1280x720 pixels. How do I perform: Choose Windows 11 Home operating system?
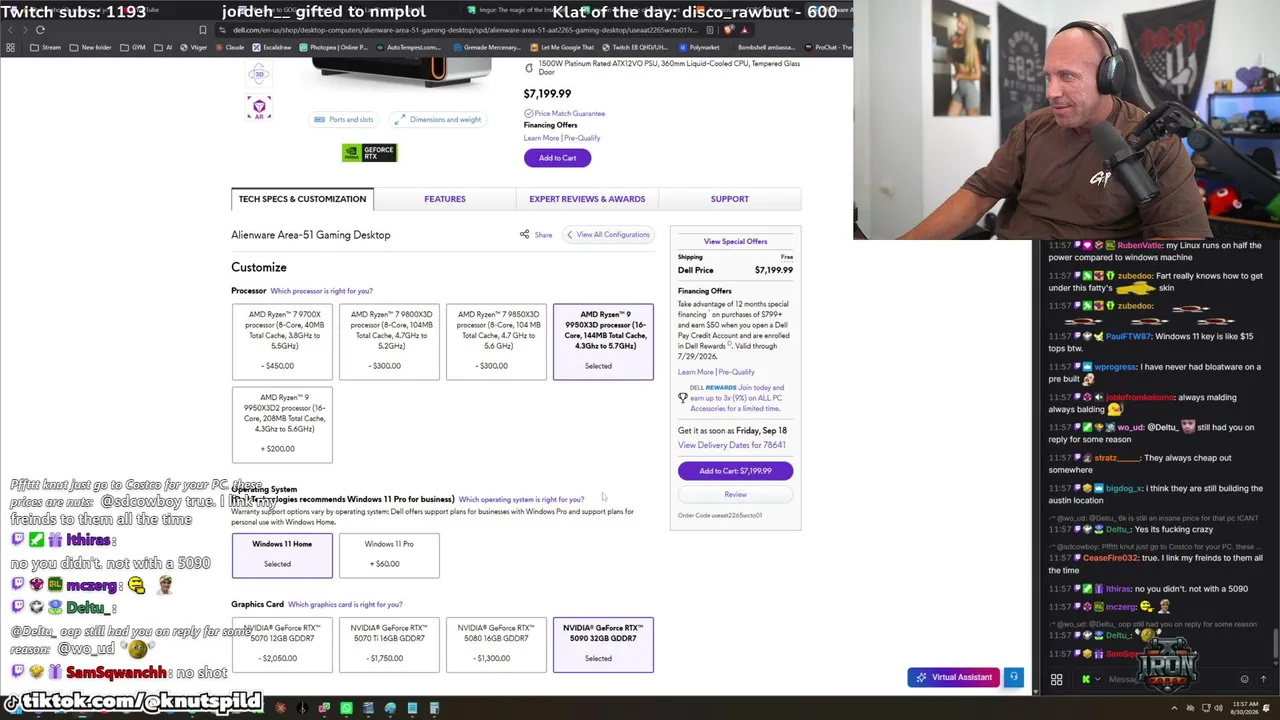click(282, 555)
